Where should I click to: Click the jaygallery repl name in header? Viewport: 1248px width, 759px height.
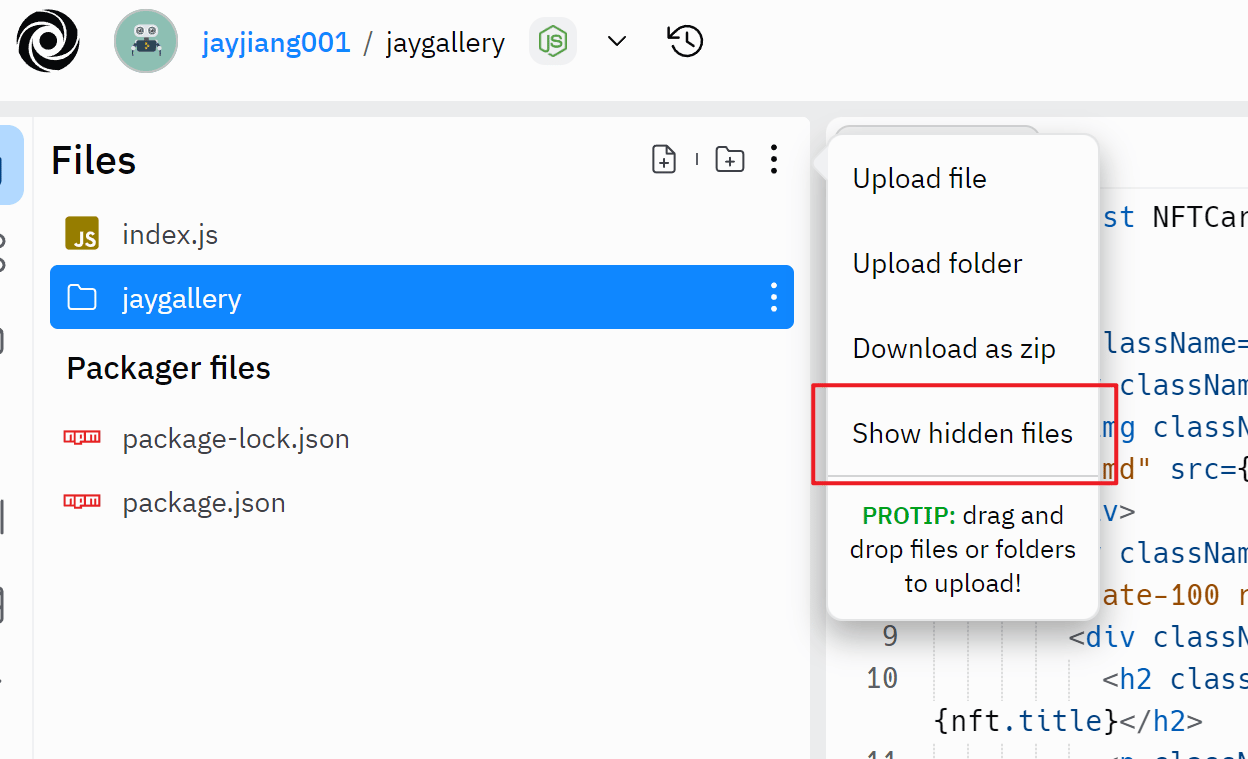445,43
